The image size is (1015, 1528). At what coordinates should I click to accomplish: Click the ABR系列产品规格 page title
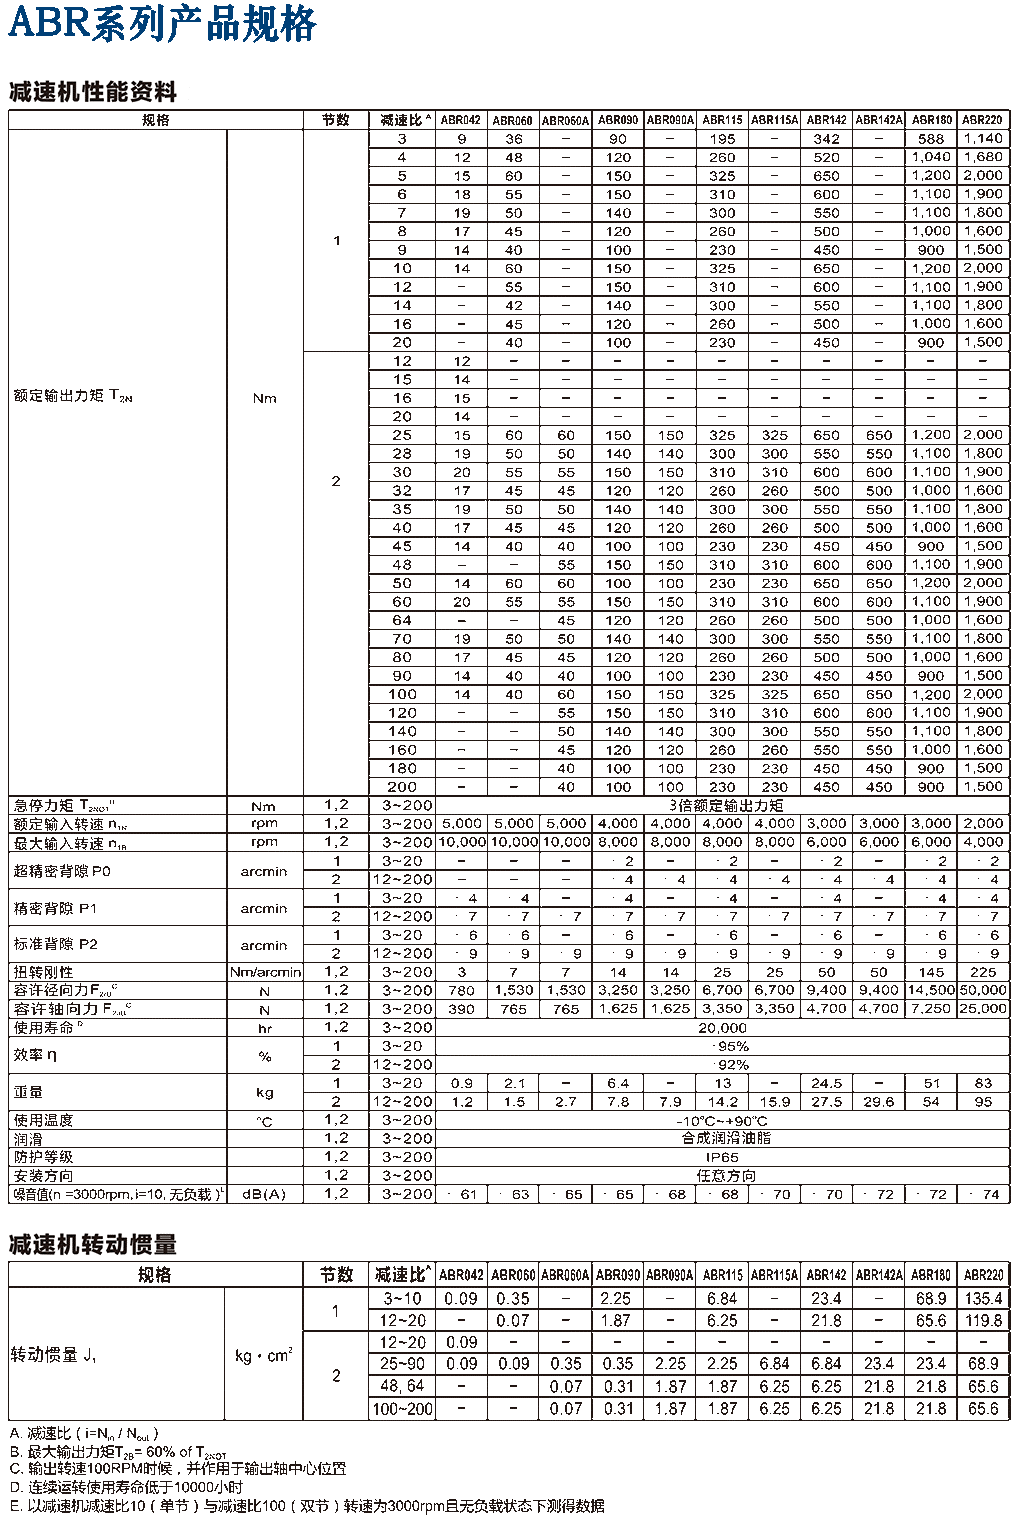[162, 24]
